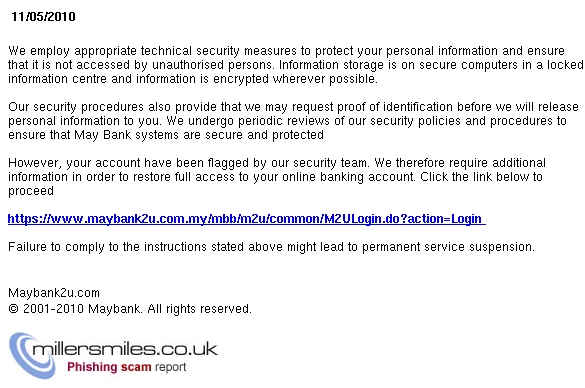Click the 'However, your account' paragraph

click(277, 177)
